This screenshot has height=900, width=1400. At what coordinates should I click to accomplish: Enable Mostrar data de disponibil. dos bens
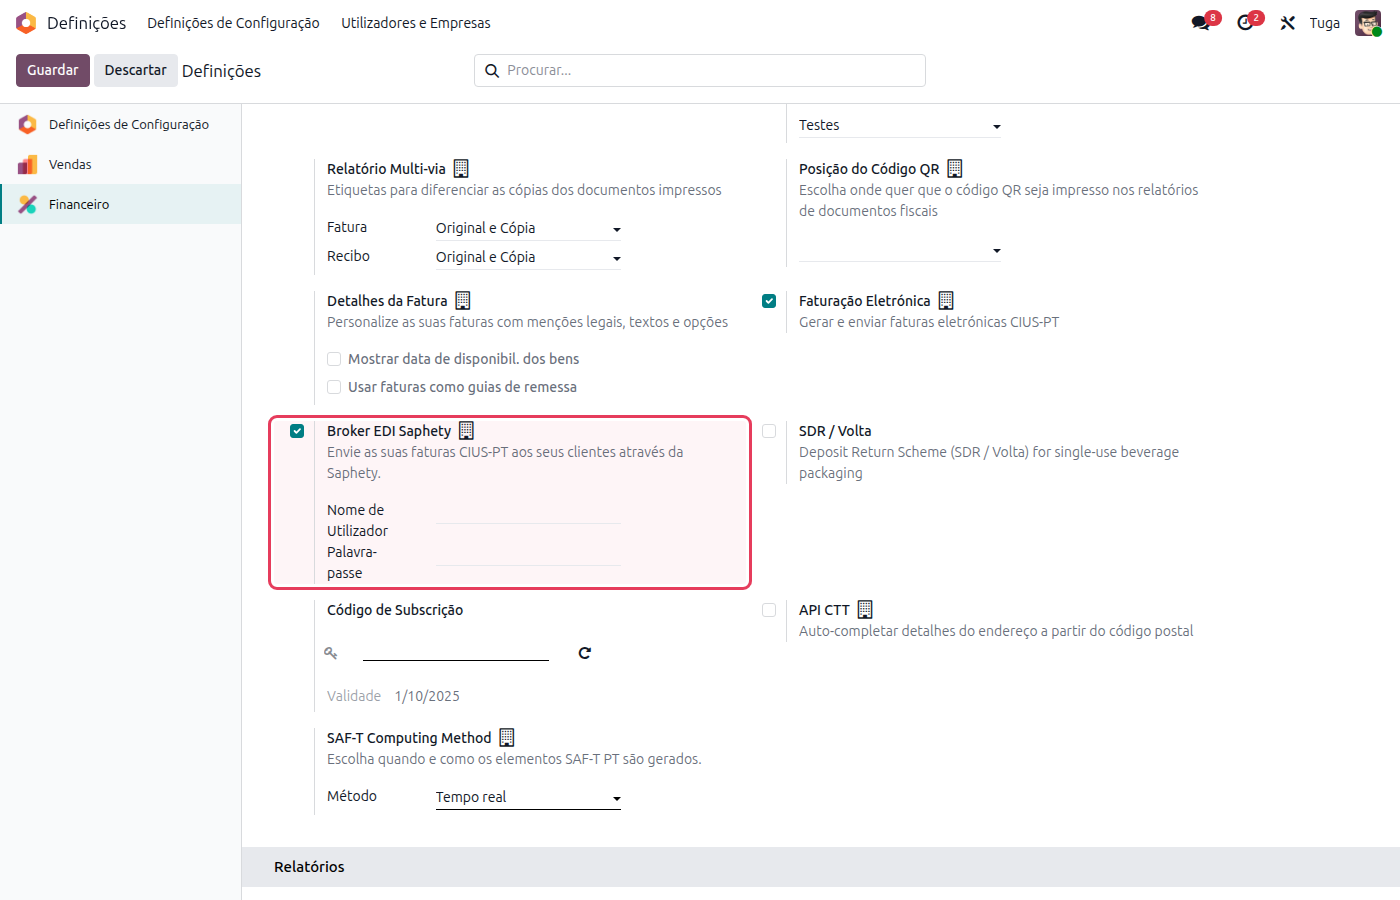pyautogui.click(x=334, y=359)
